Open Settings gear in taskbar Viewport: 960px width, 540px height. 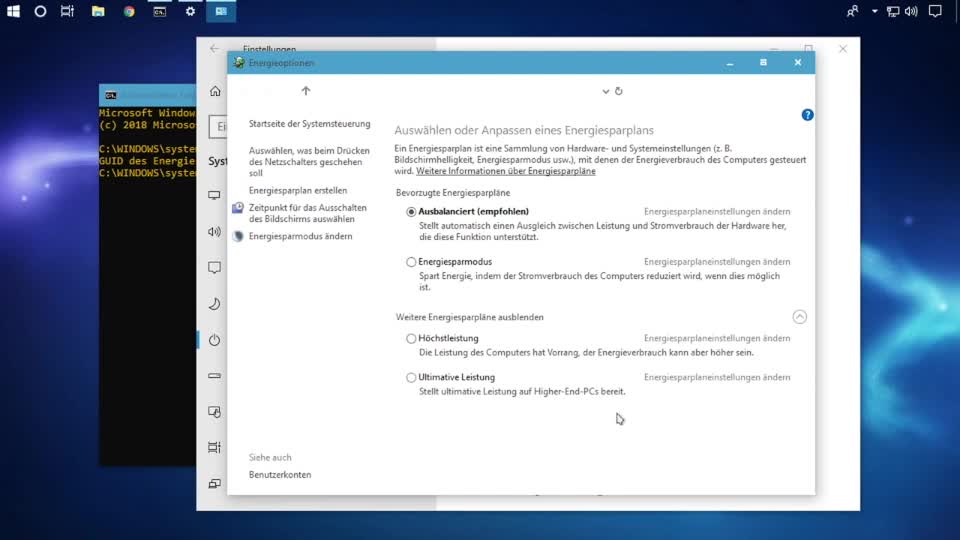tap(190, 11)
